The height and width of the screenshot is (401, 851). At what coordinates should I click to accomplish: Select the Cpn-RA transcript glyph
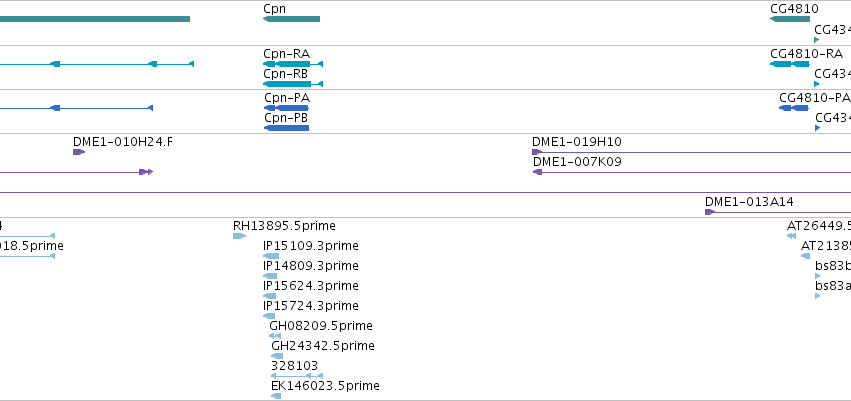(x=292, y=64)
